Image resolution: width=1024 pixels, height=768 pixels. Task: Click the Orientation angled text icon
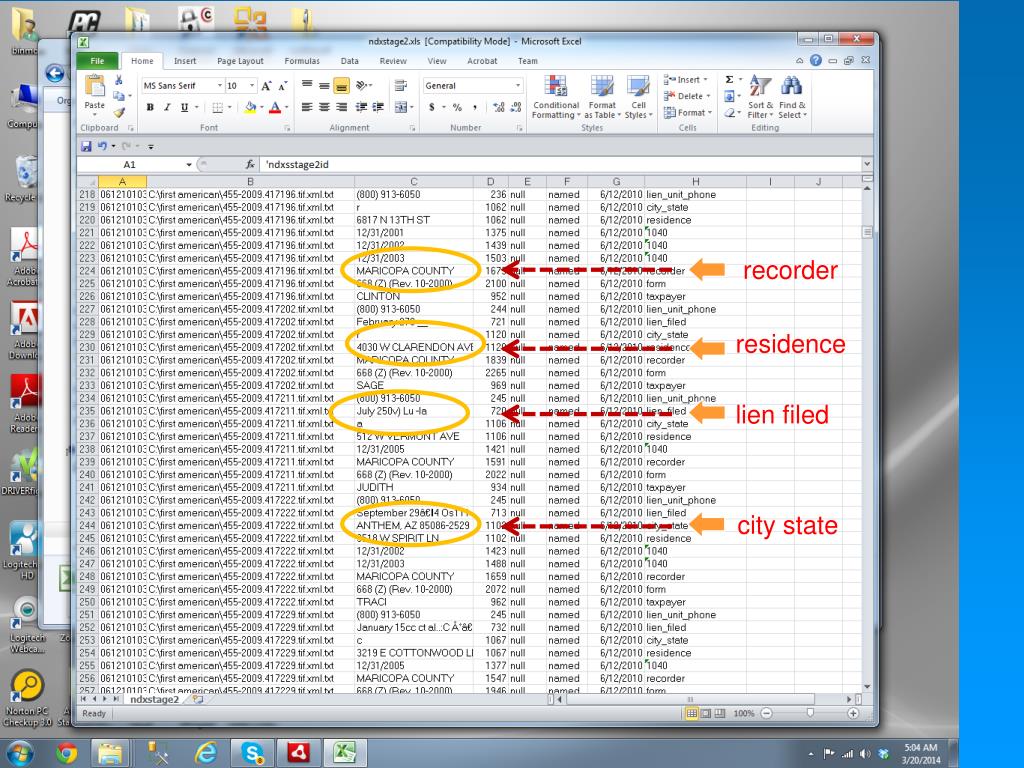(361, 86)
